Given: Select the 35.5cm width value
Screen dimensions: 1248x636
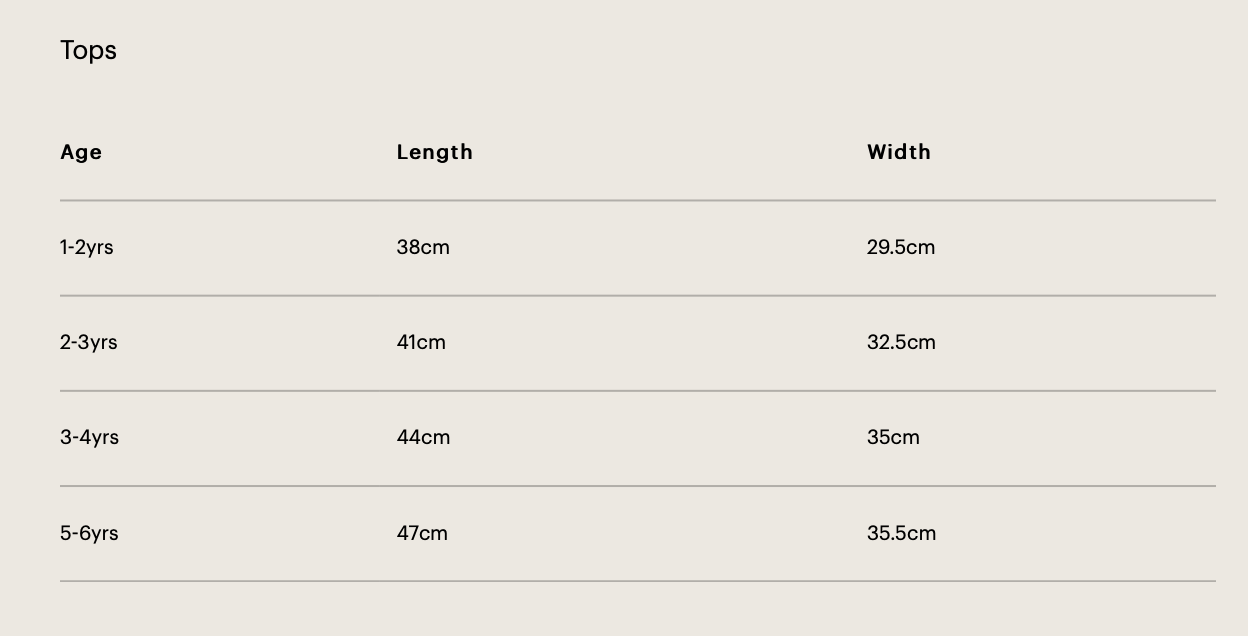Looking at the screenshot, I should tap(901, 533).
